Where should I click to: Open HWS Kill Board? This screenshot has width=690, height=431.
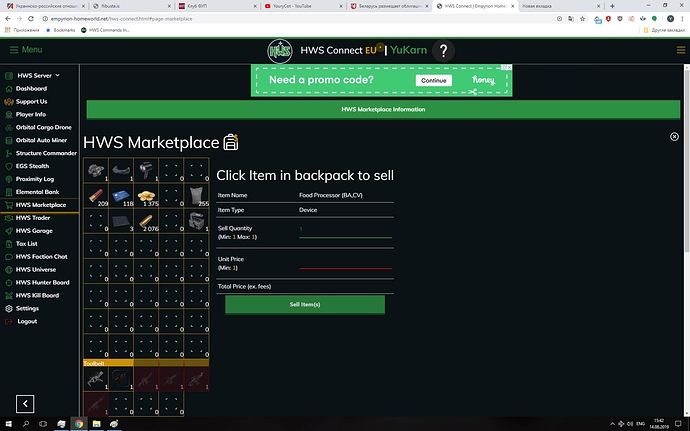coord(37,295)
